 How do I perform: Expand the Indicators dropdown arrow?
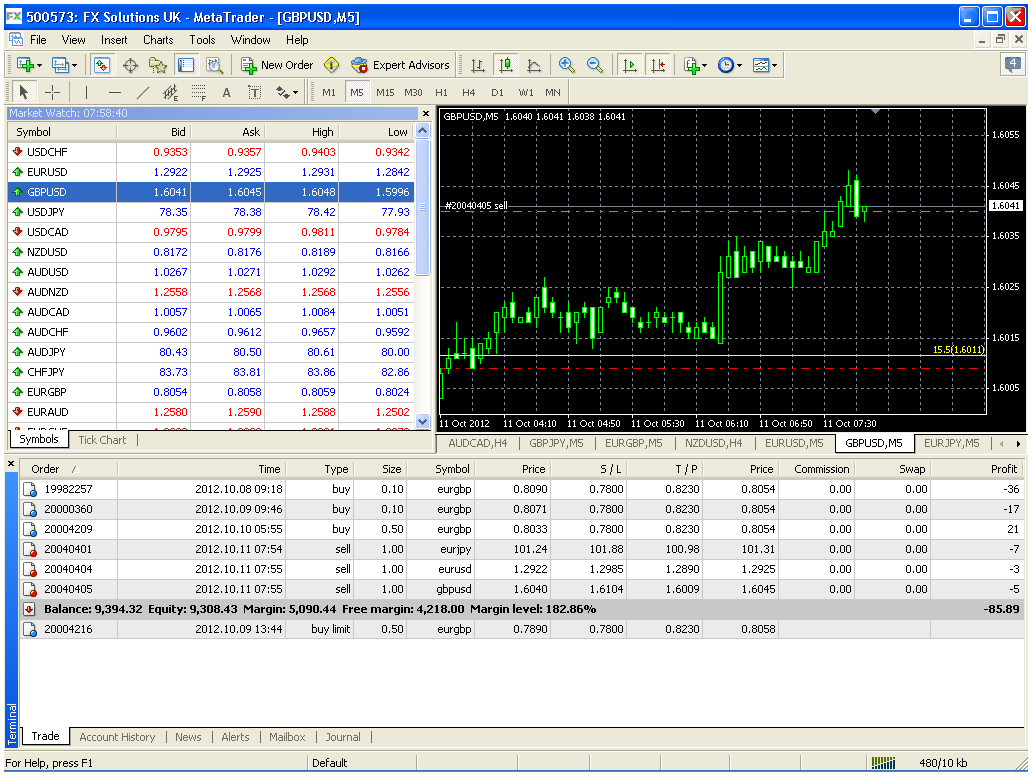[704, 66]
